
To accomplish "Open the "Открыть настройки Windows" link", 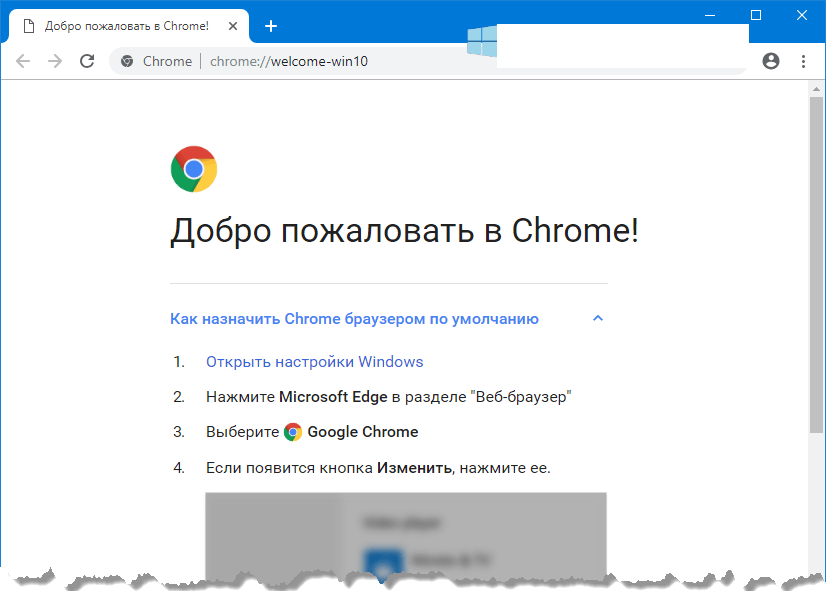I will tap(314, 362).
